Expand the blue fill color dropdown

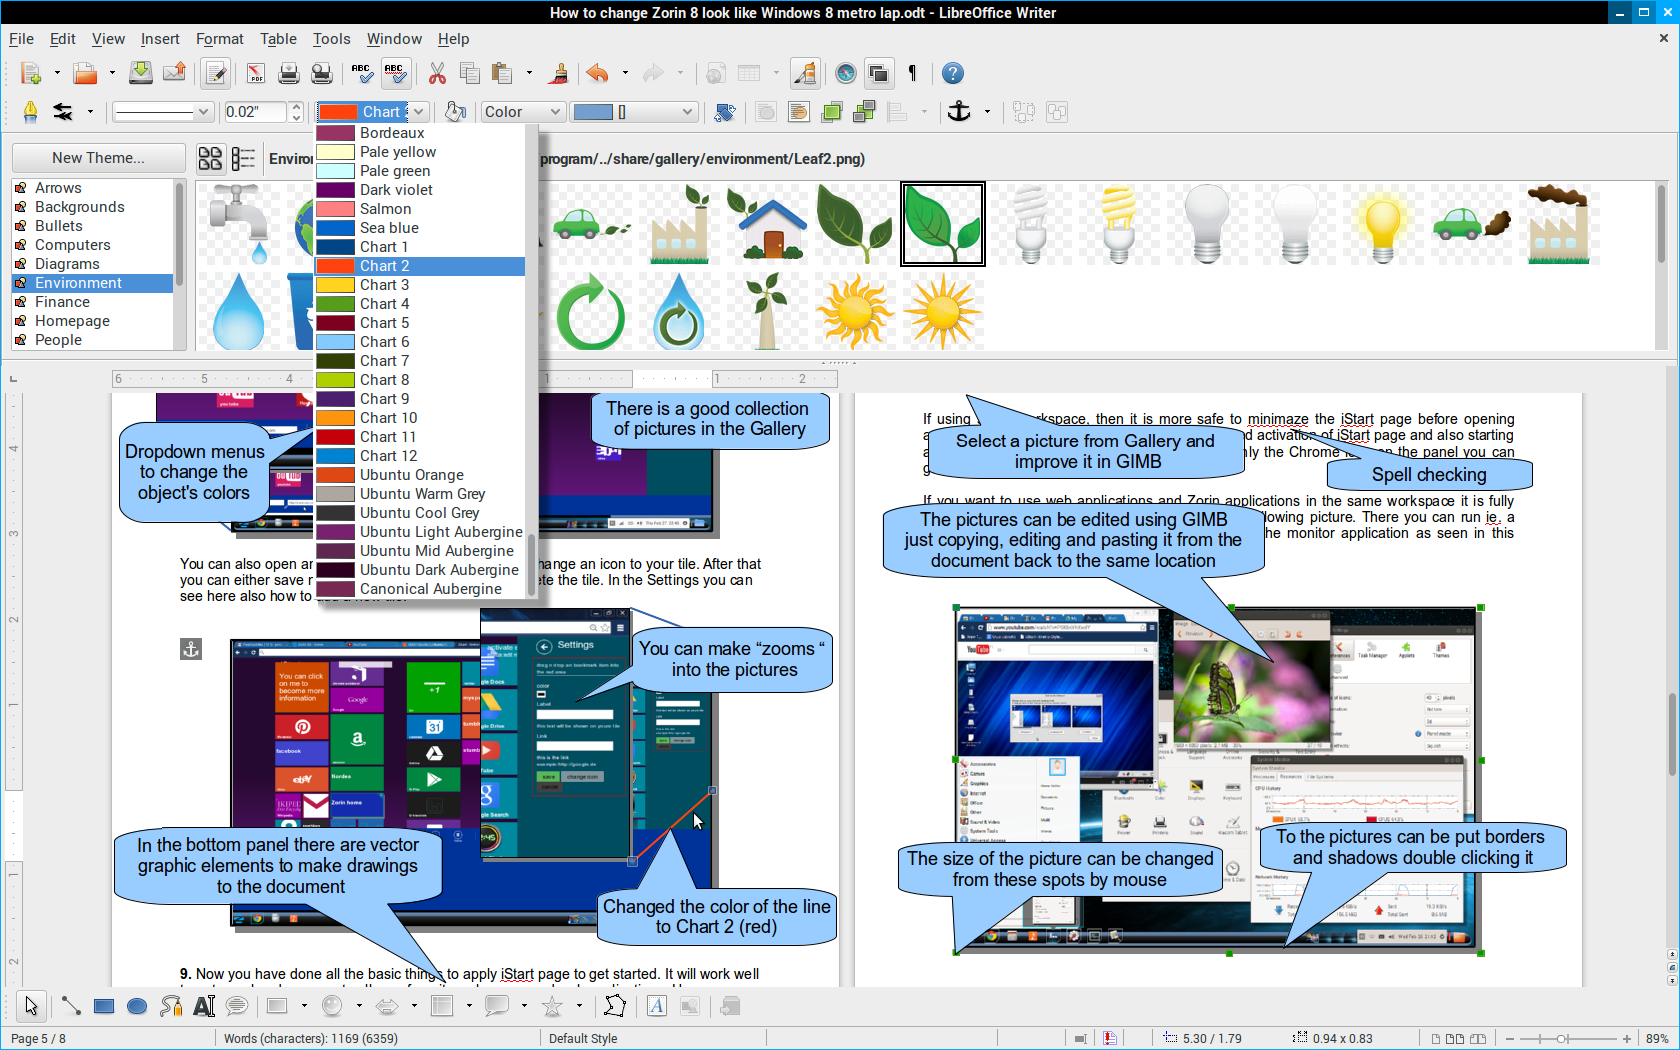(686, 112)
